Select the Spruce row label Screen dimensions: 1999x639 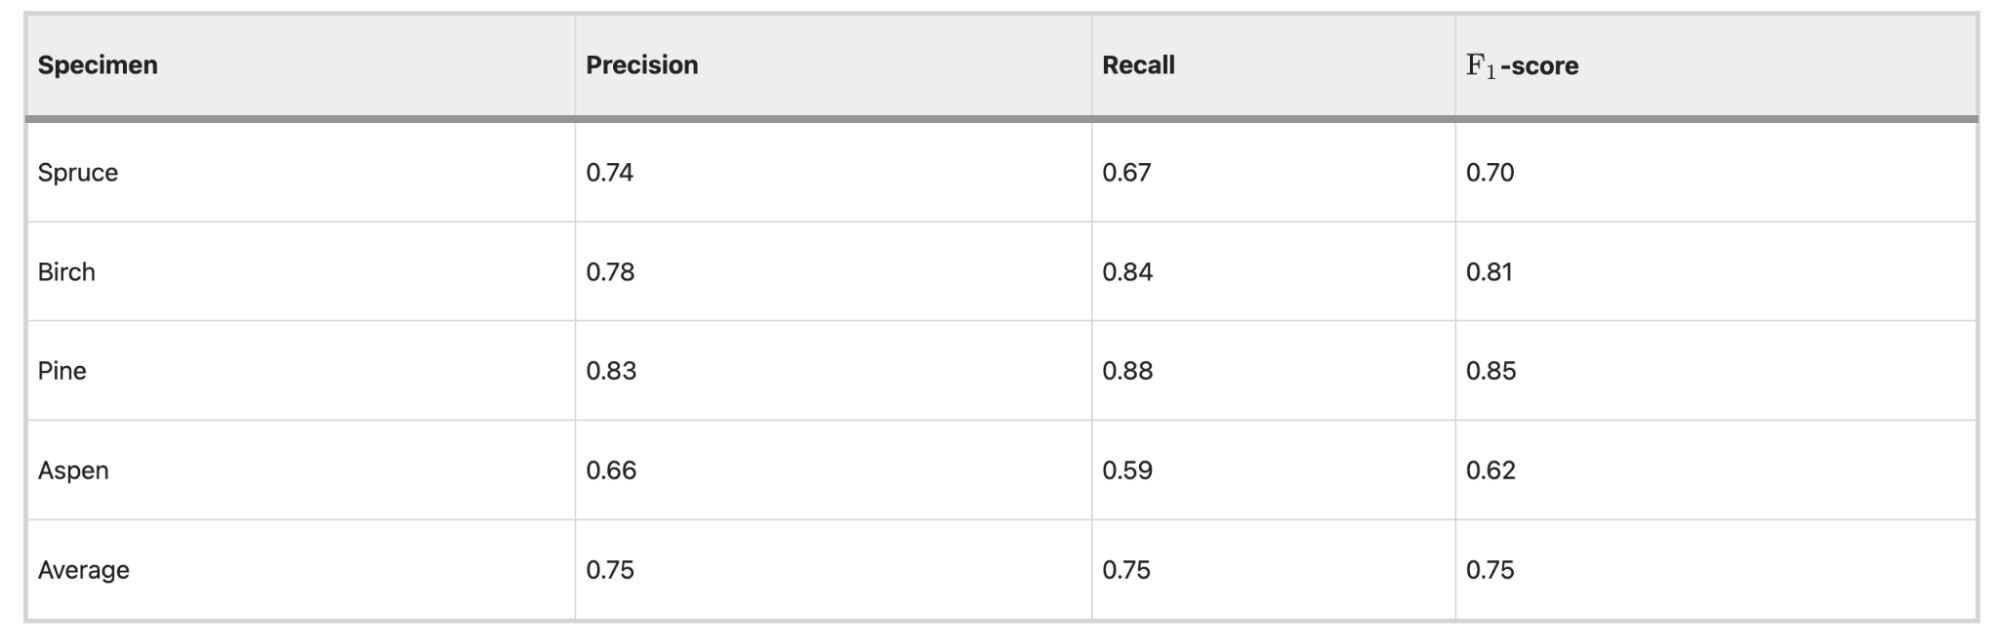click(78, 173)
